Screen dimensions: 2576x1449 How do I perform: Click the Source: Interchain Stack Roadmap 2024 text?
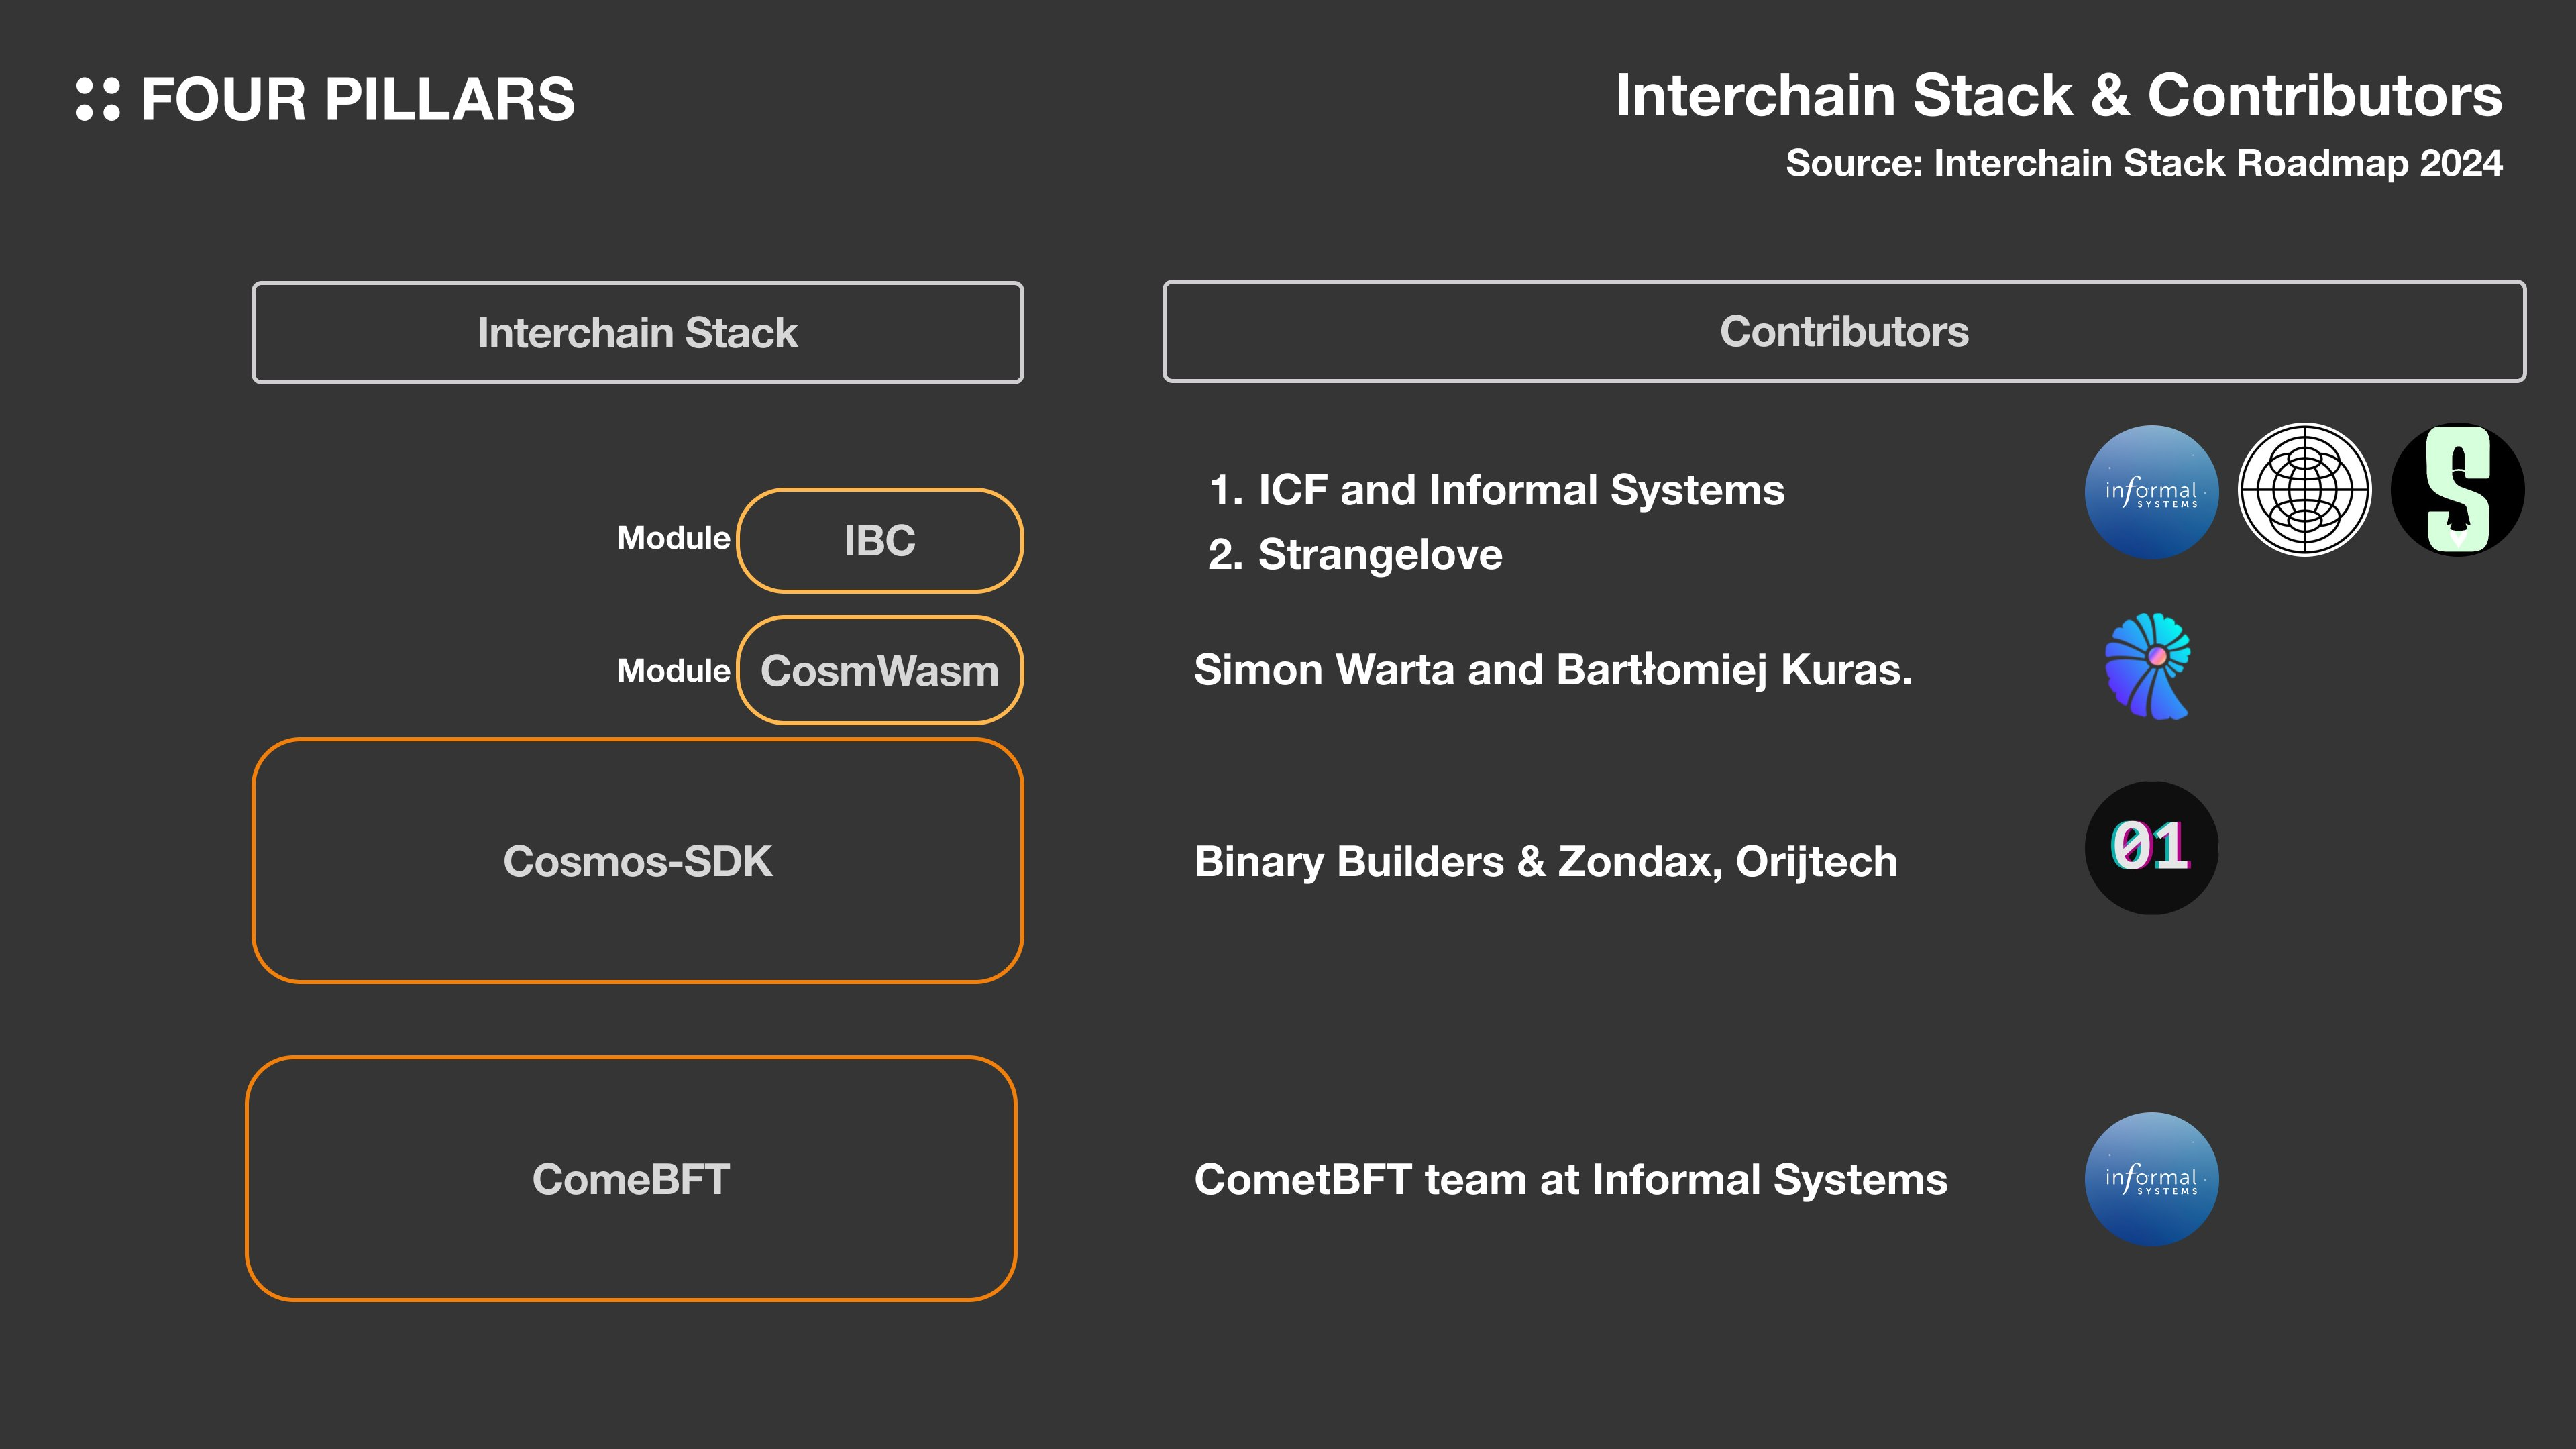click(2143, 163)
